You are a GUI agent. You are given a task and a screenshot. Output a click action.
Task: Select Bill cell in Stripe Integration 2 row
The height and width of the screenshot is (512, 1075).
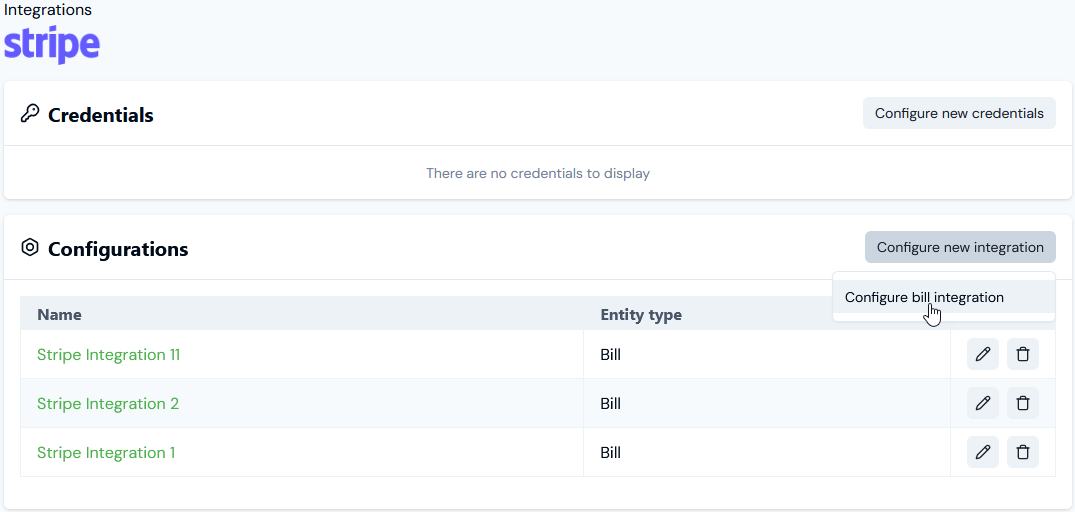(766, 403)
